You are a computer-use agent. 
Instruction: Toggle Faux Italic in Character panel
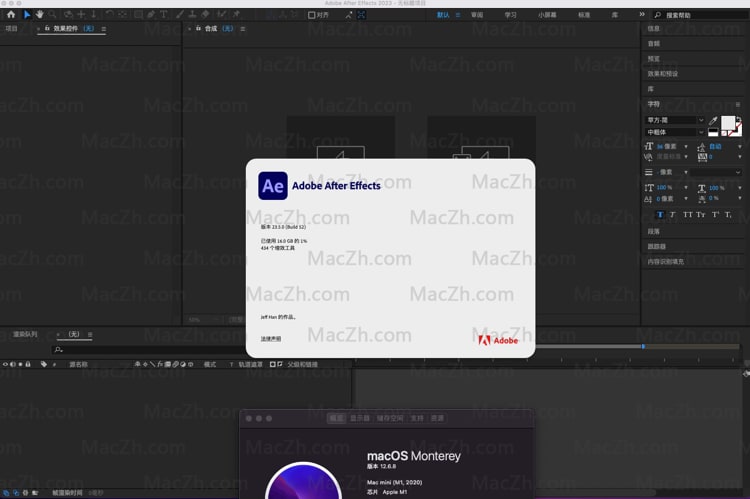(673, 215)
